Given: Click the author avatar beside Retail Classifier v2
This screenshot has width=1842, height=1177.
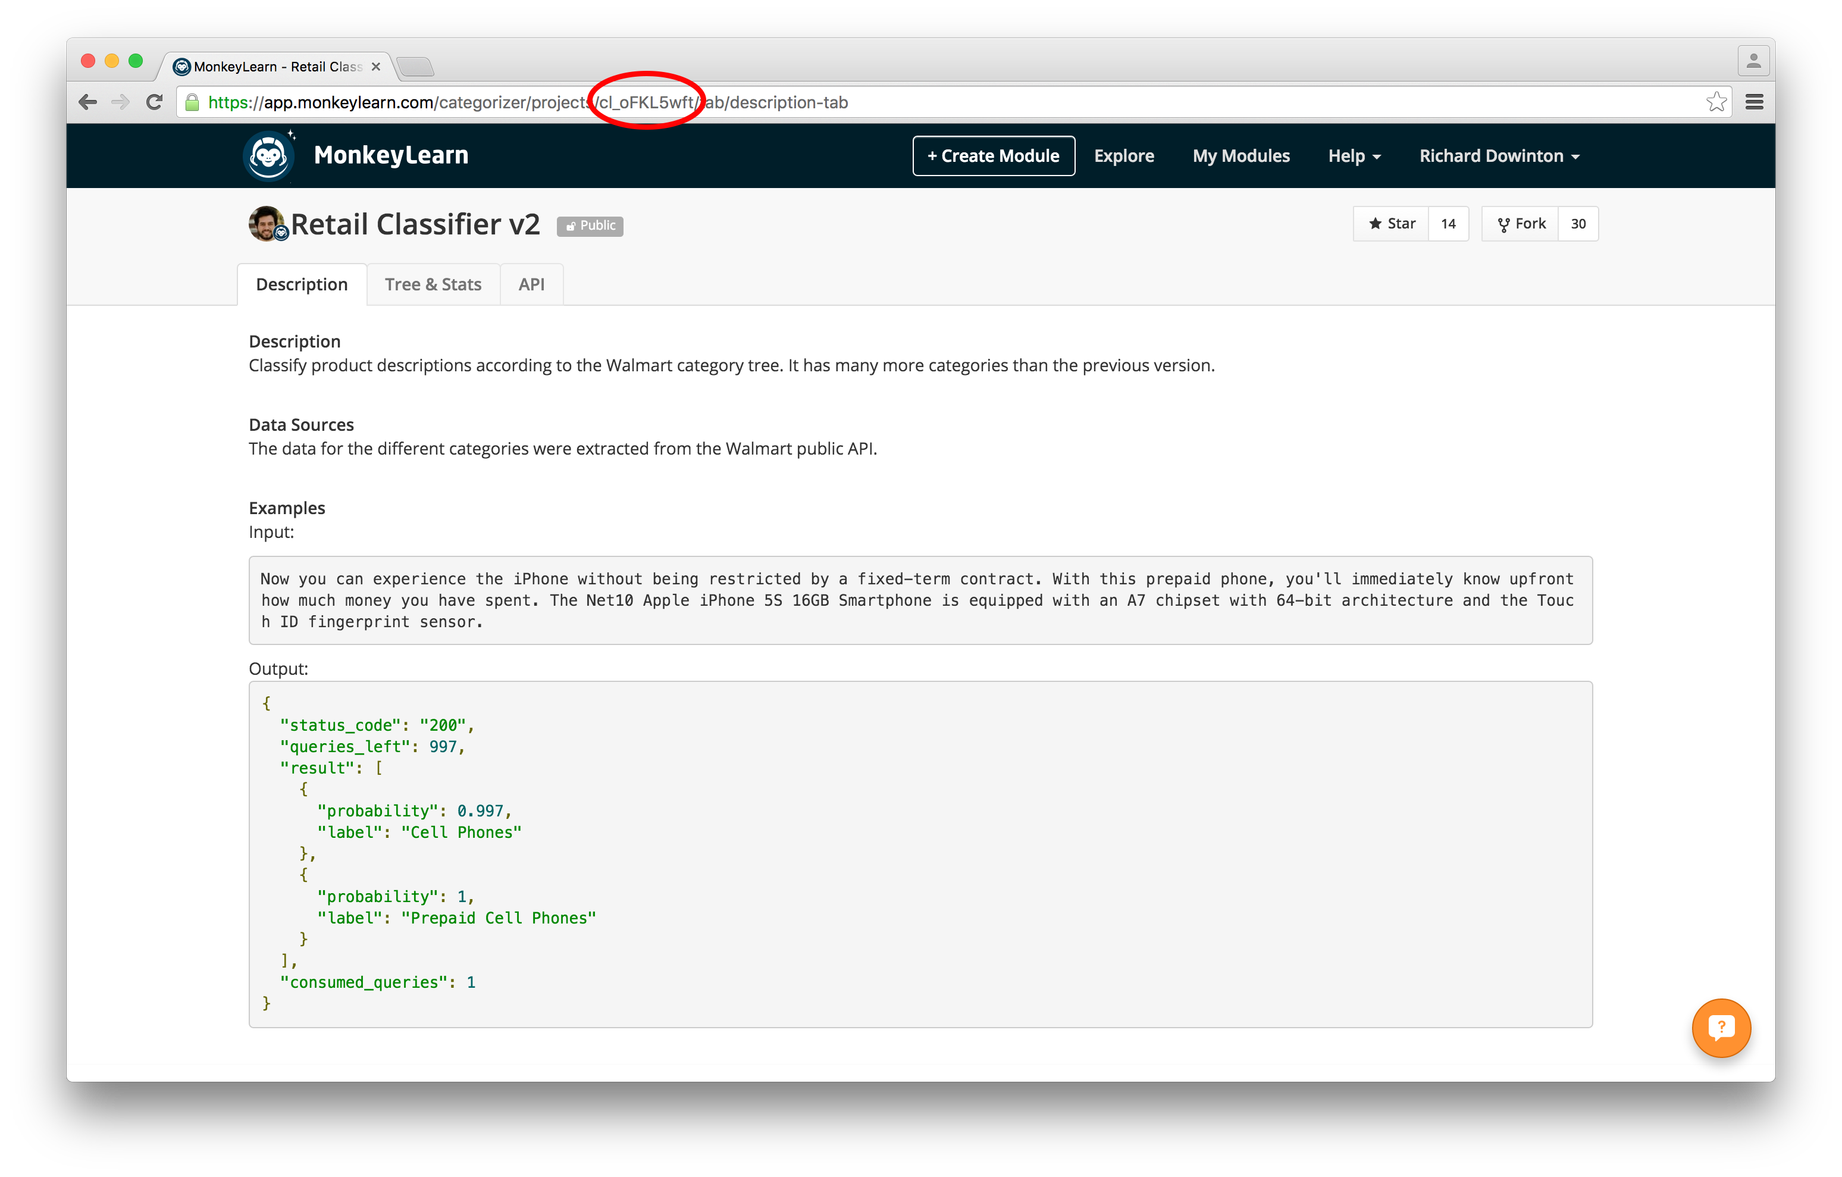Looking at the screenshot, I should pos(268,224).
